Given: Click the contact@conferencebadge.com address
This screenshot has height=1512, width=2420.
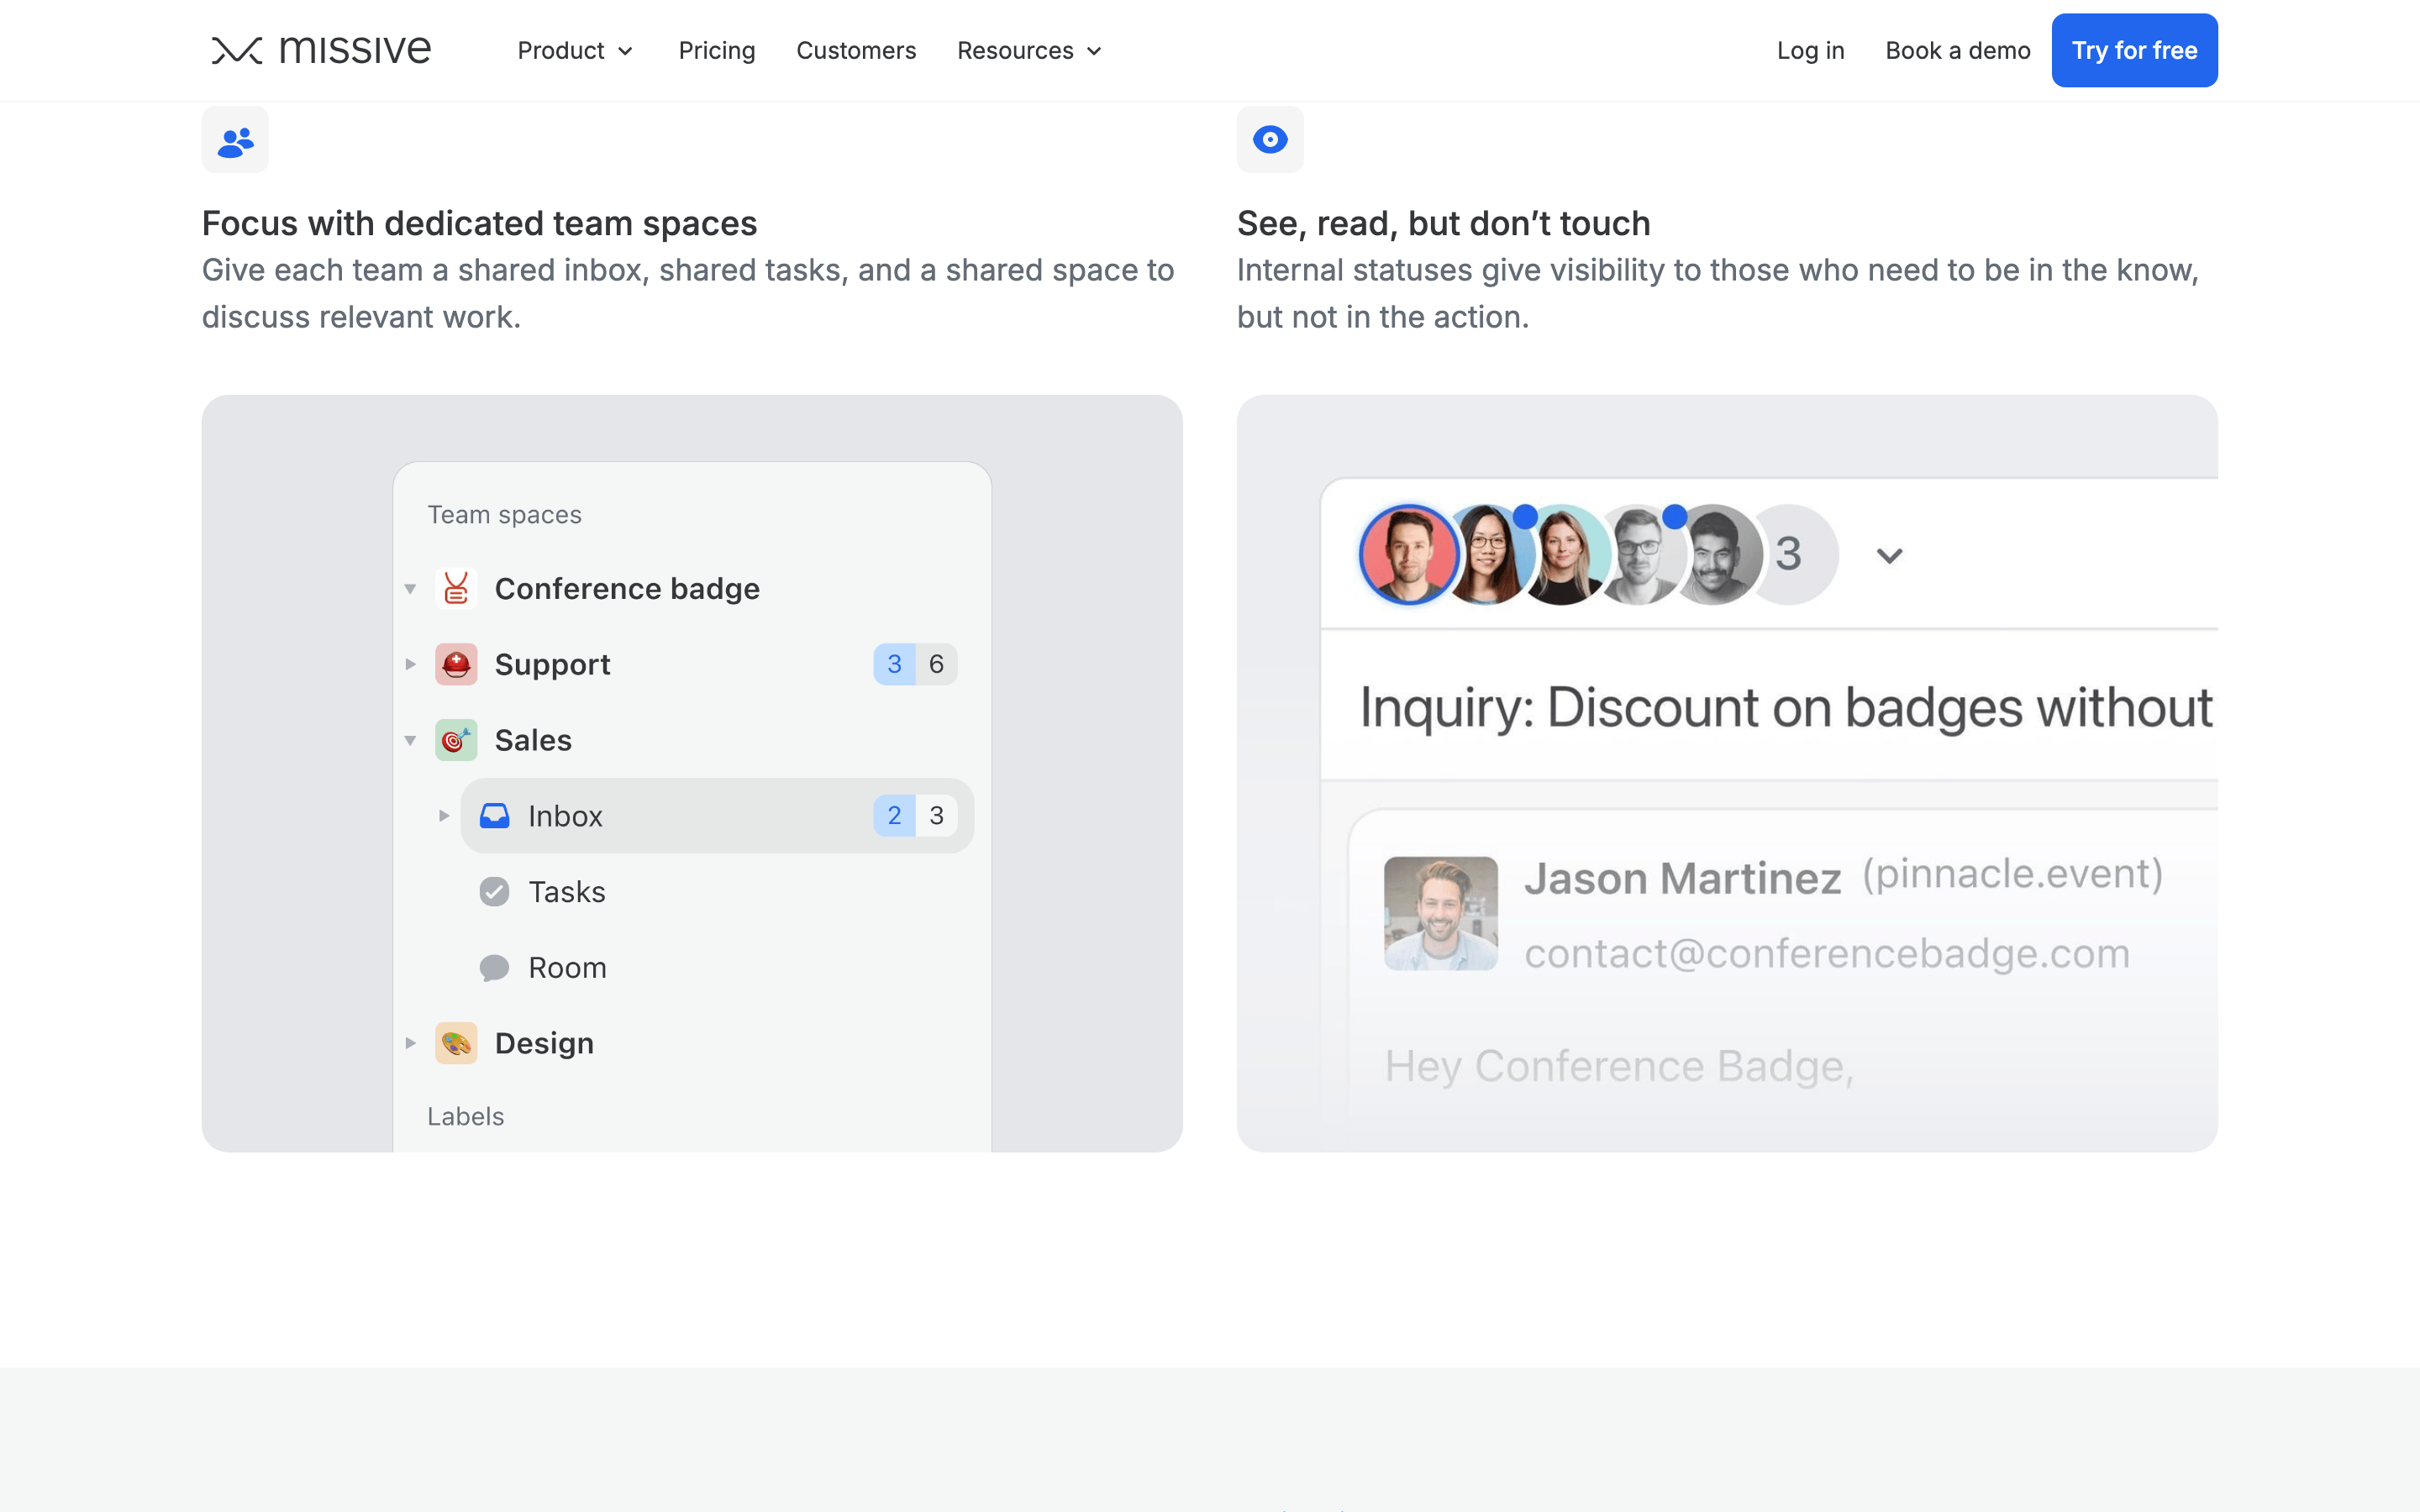Looking at the screenshot, I should pyautogui.click(x=1827, y=953).
